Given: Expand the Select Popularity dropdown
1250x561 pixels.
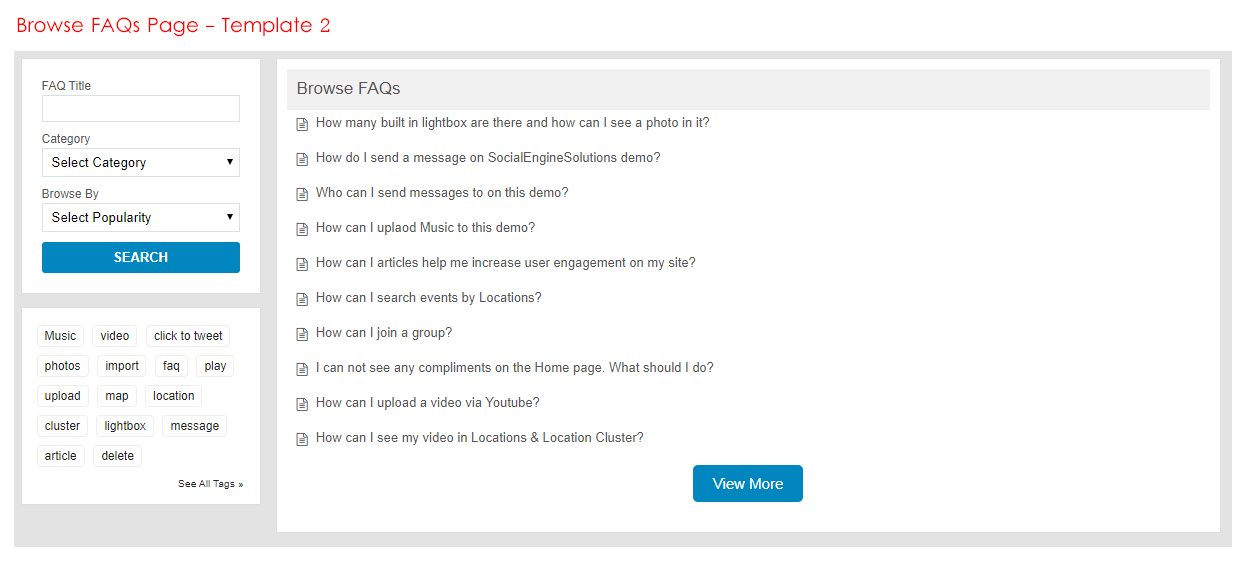Looking at the screenshot, I should point(141,217).
